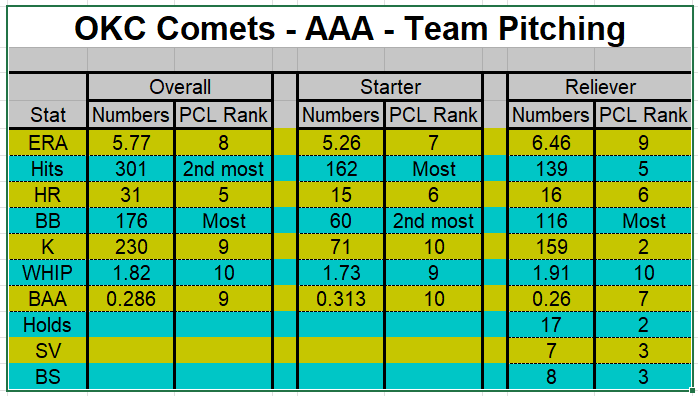
Task: Click the Overall Hits cell 301
Action: point(131,169)
